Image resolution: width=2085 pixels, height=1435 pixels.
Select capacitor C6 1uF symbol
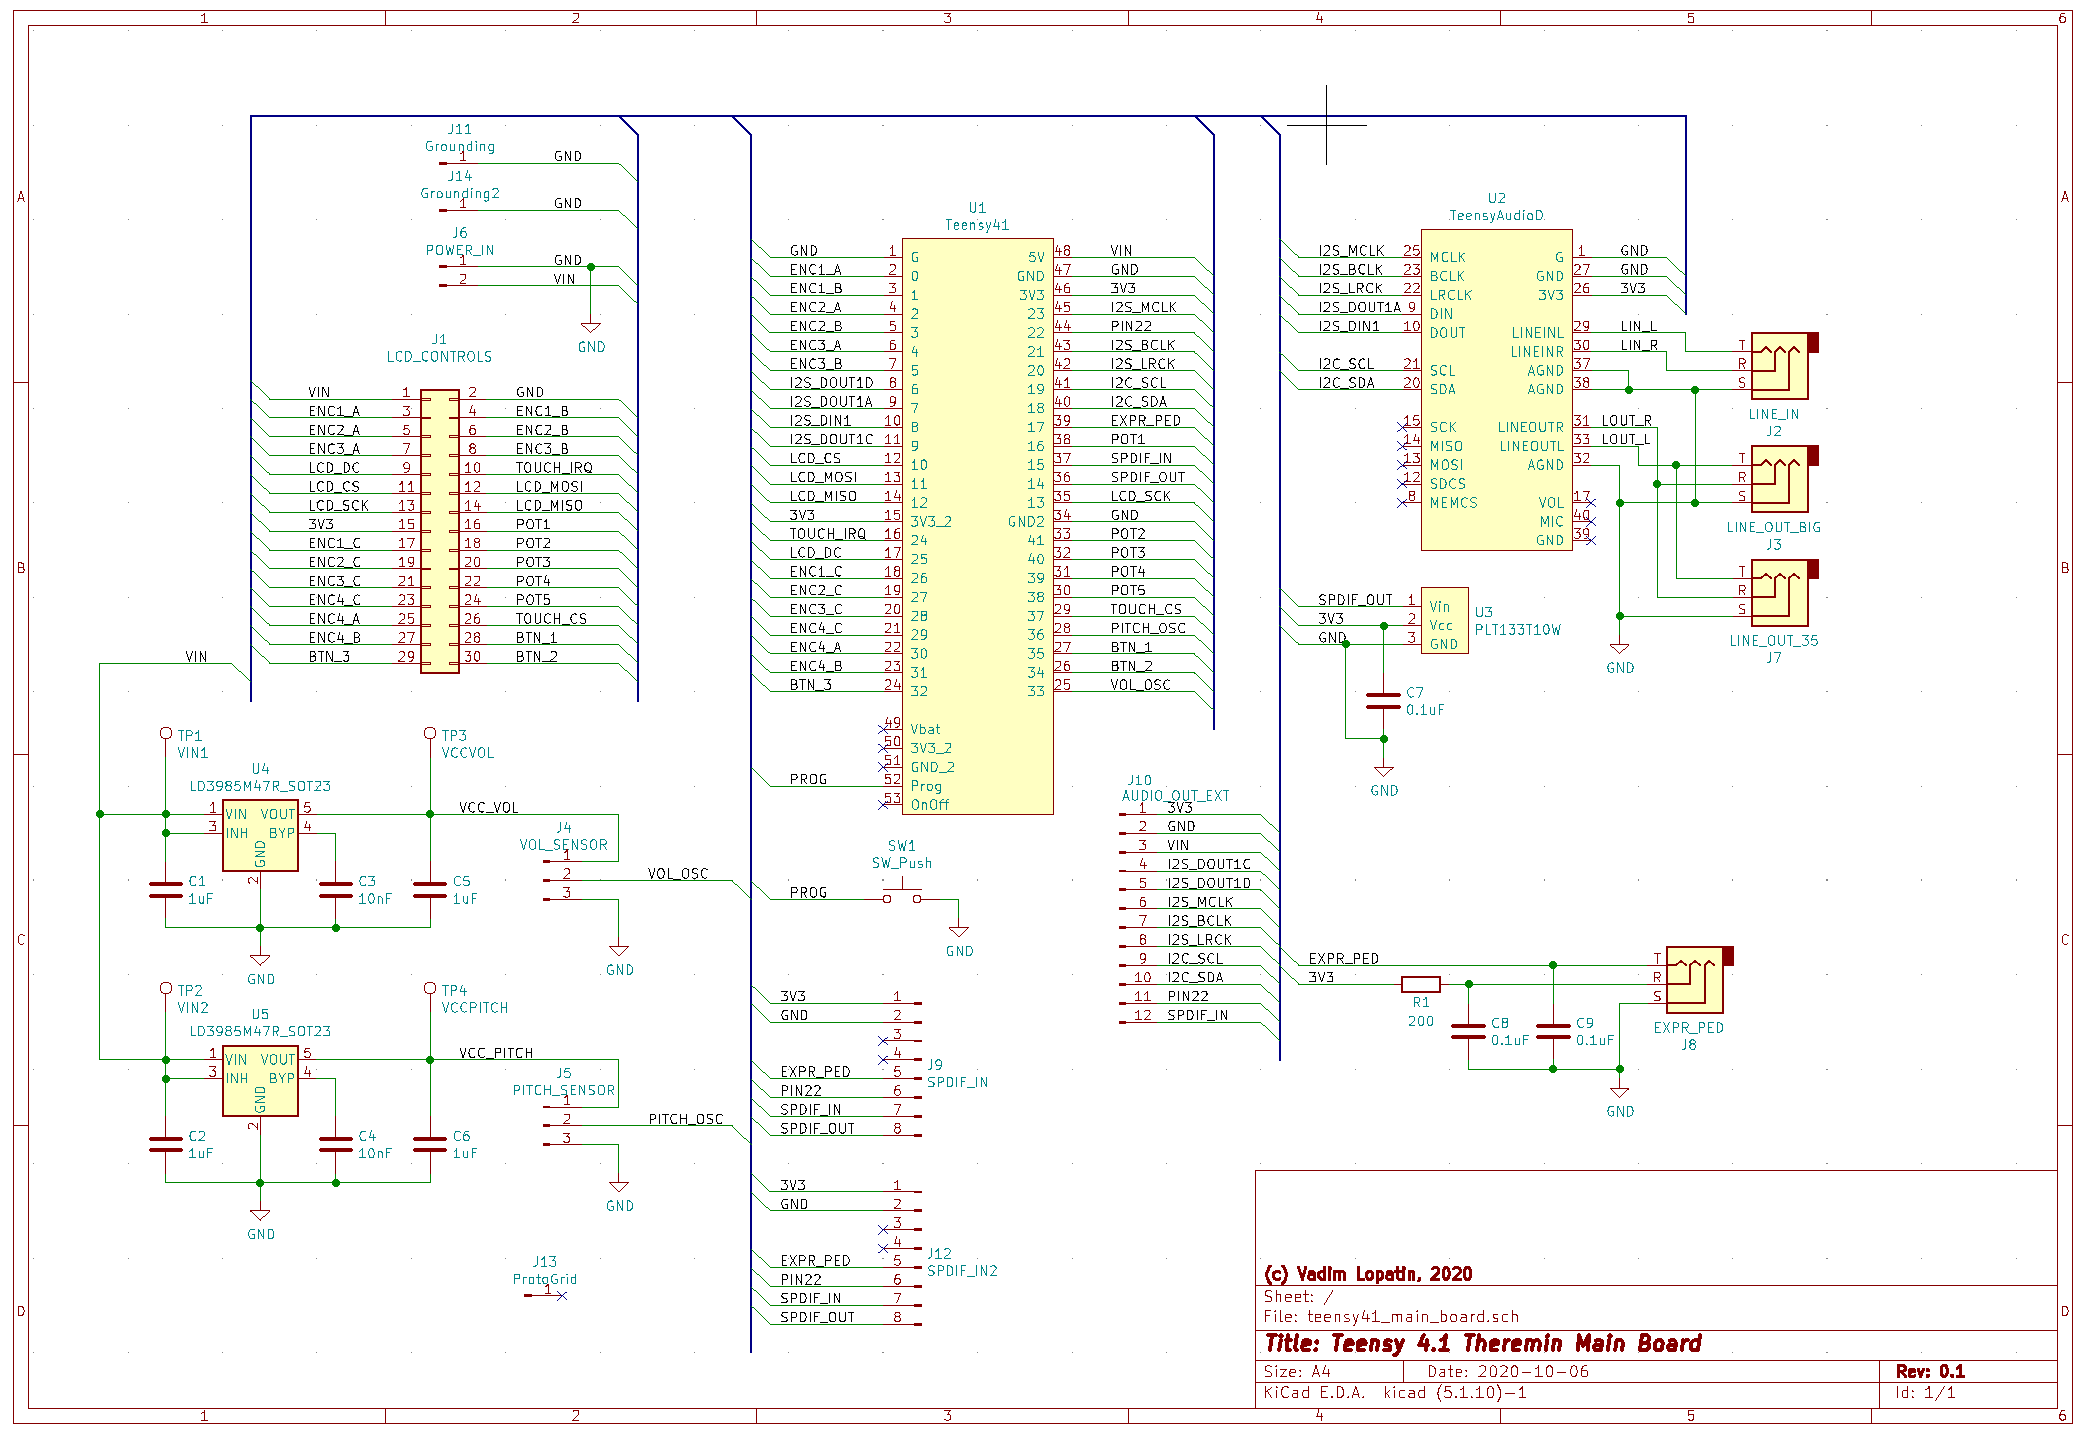[x=430, y=1145]
